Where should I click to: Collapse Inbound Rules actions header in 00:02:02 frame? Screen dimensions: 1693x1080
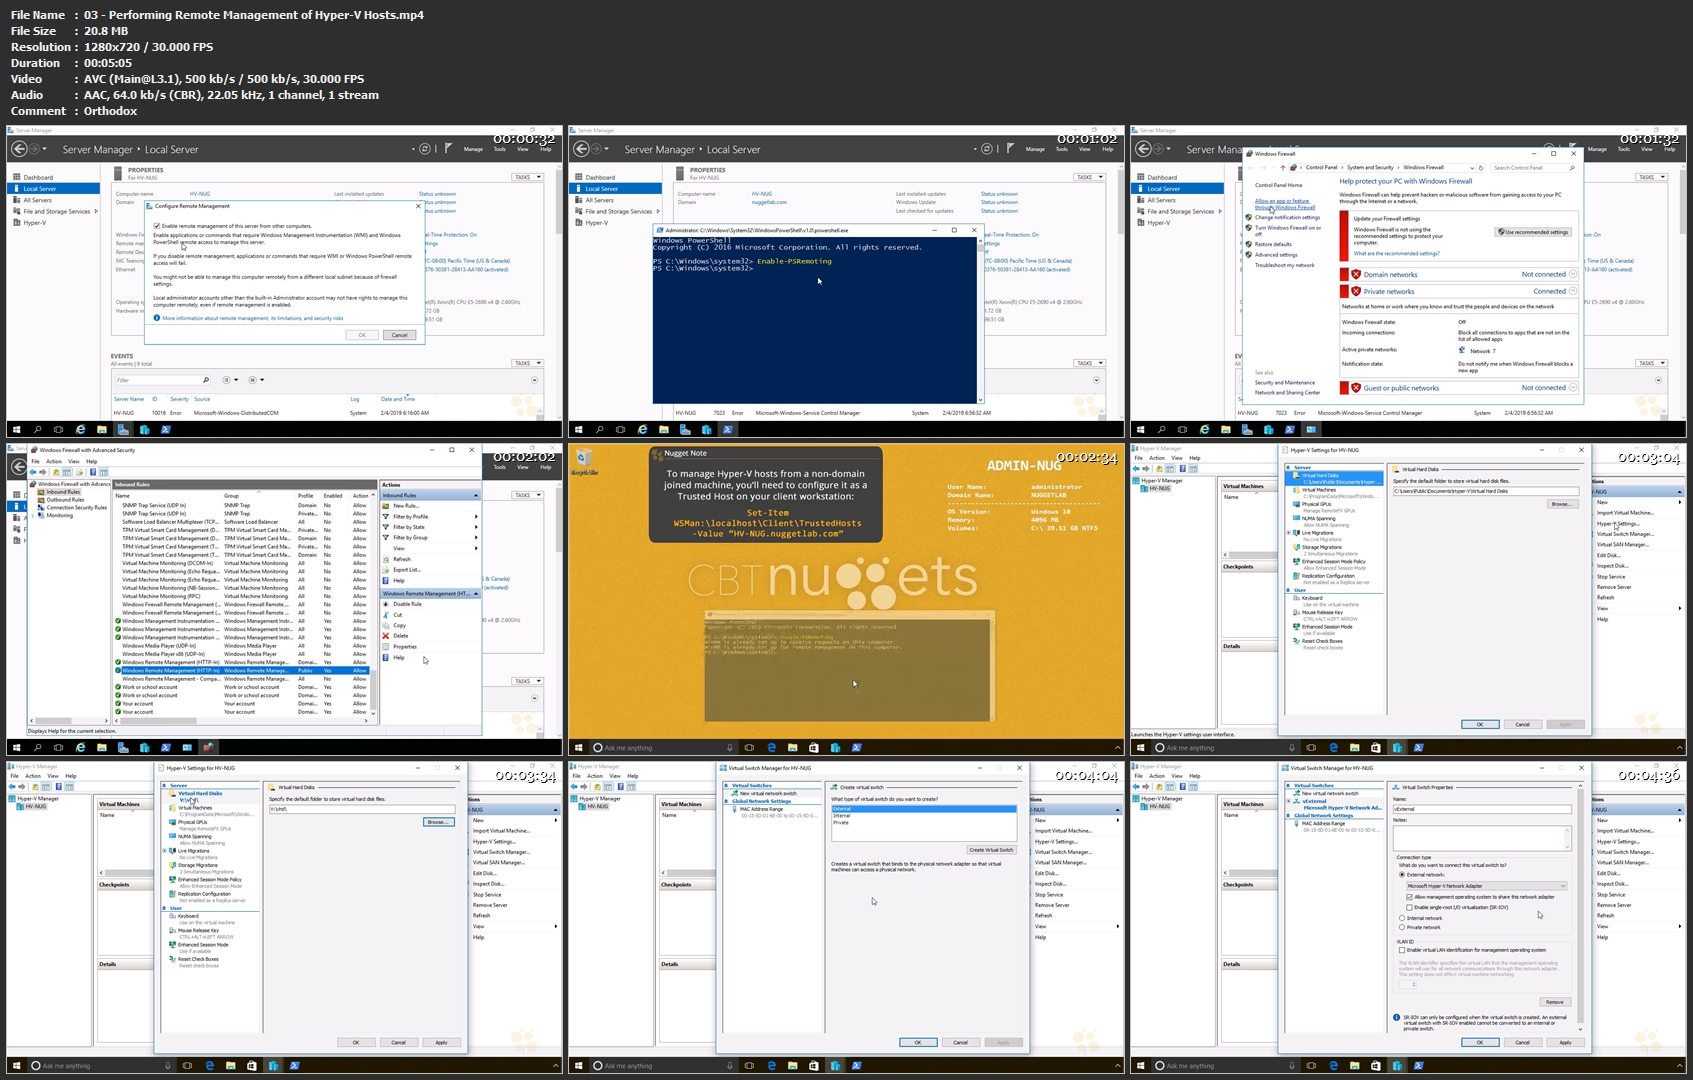point(476,495)
